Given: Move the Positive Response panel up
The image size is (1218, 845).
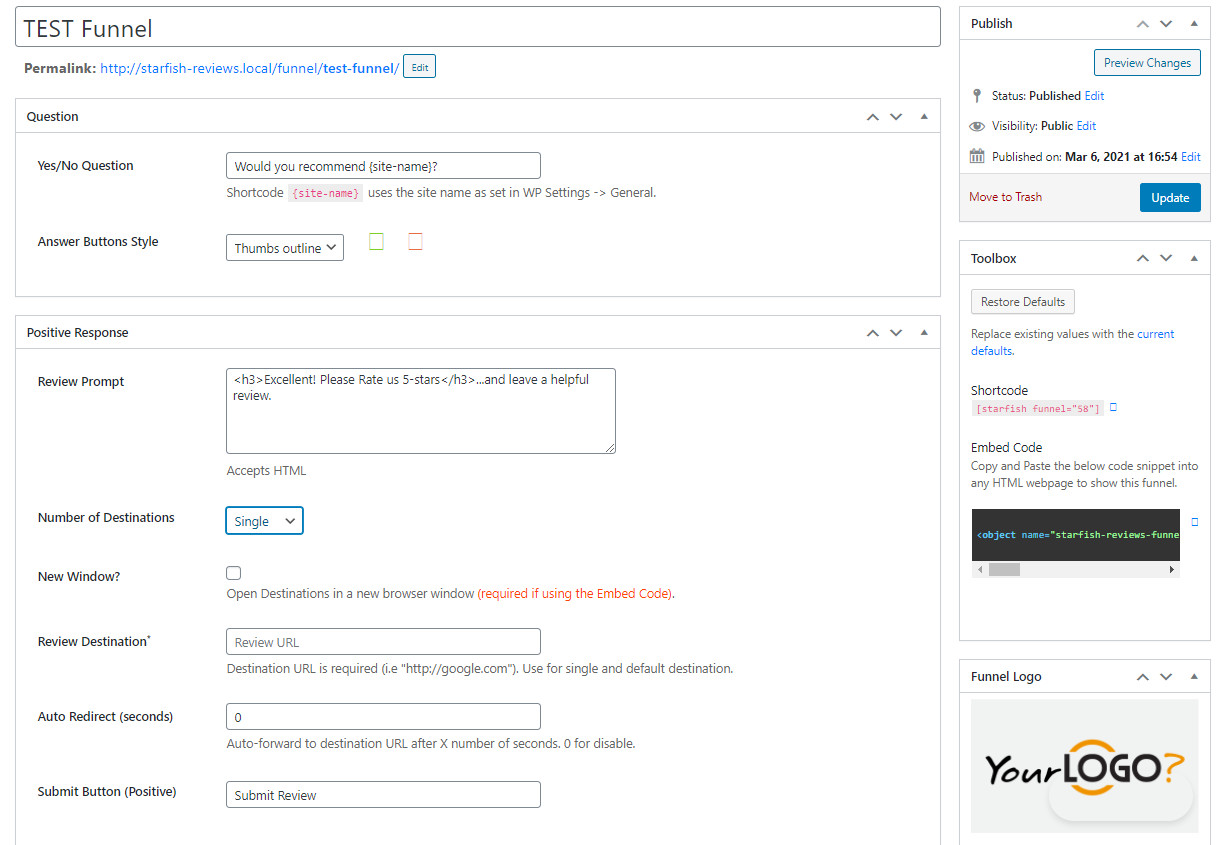Looking at the screenshot, I should pyautogui.click(x=872, y=332).
